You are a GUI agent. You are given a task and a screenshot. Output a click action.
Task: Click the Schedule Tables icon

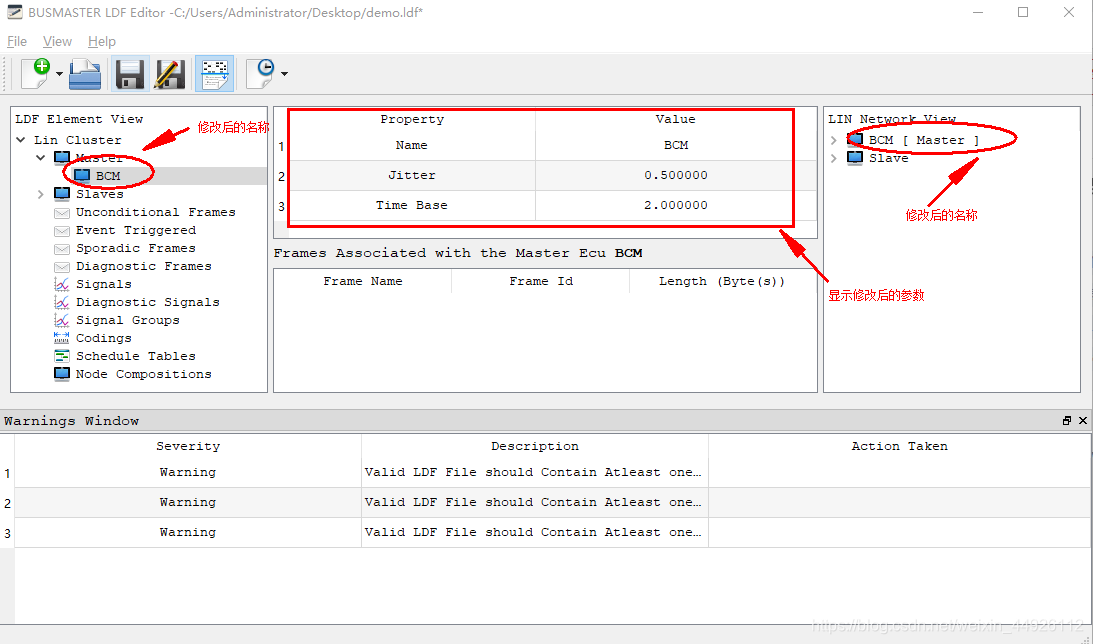(x=62, y=356)
